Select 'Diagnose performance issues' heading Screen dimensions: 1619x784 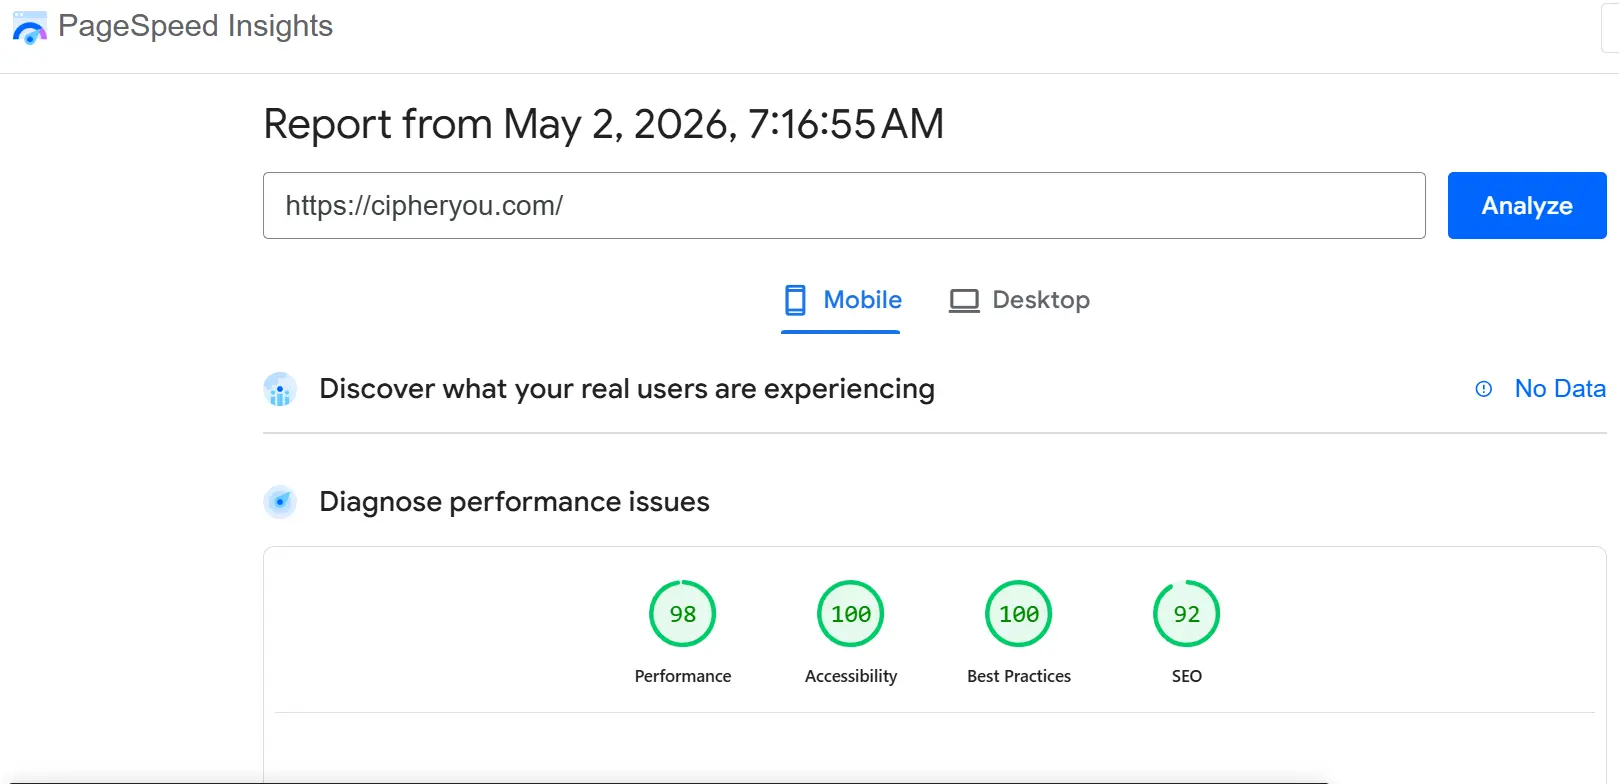click(514, 502)
